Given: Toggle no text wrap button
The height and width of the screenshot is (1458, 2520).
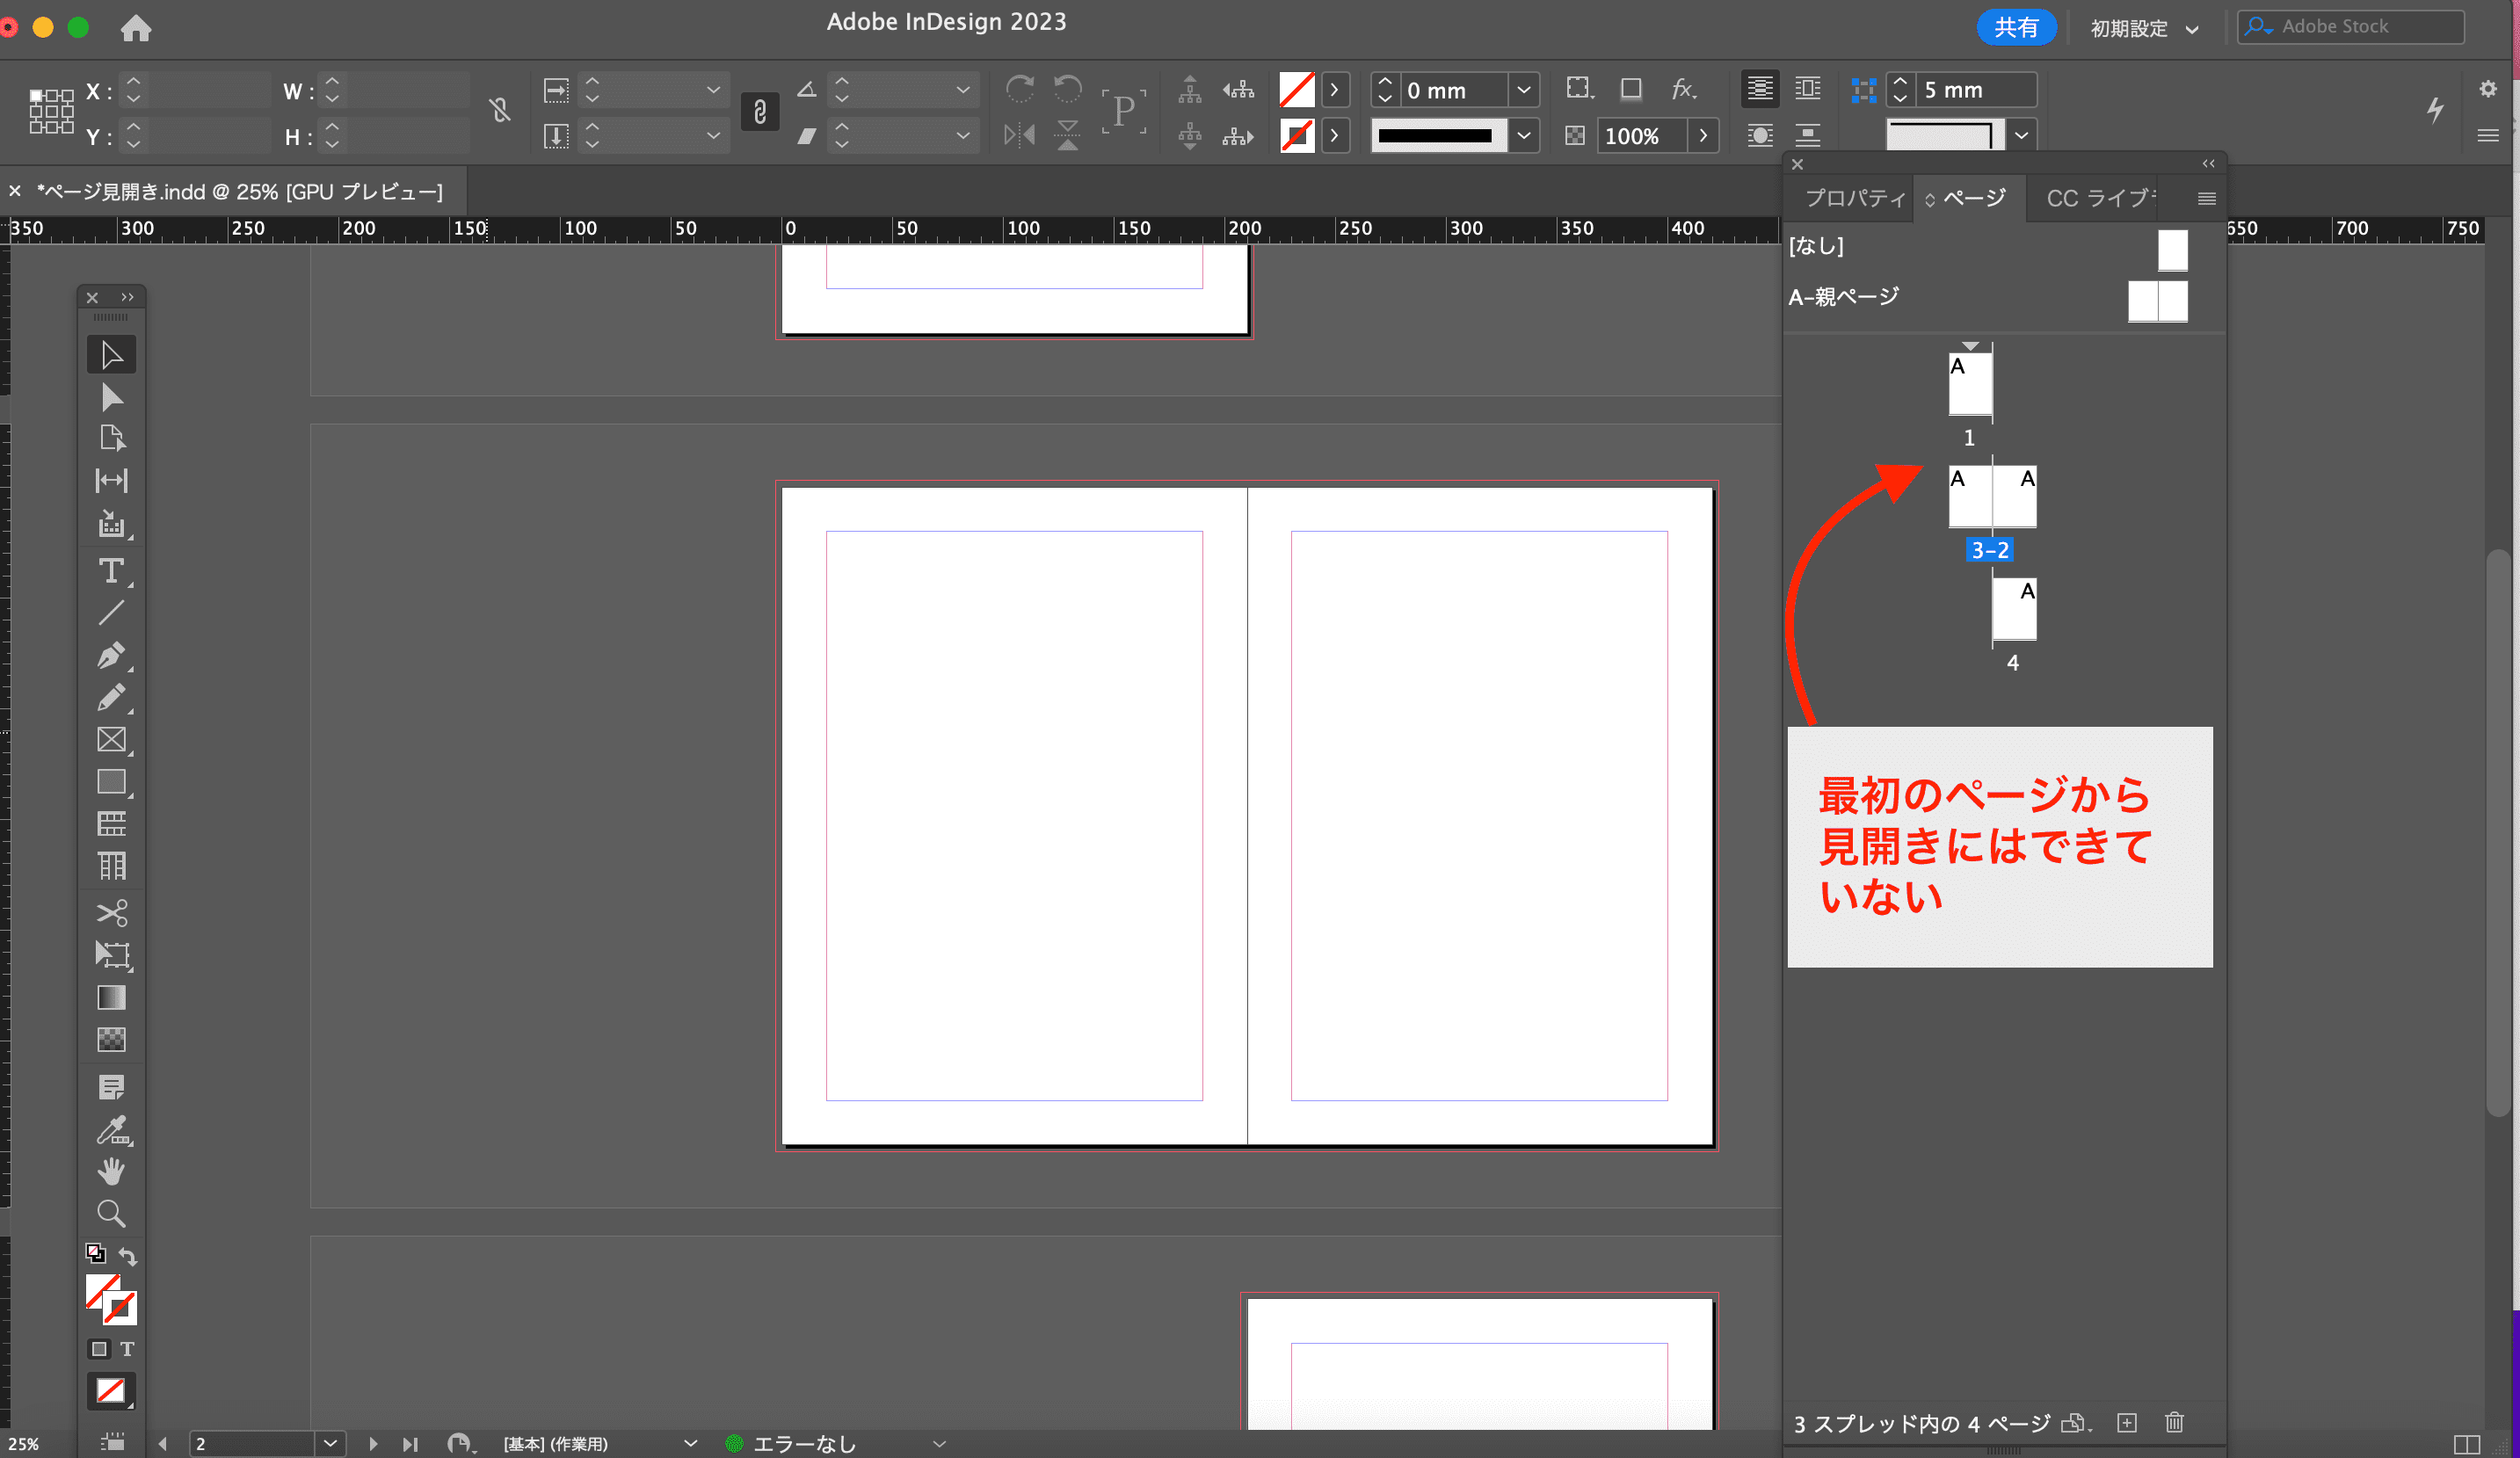Looking at the screenshot, I should tap(1760, 89).
